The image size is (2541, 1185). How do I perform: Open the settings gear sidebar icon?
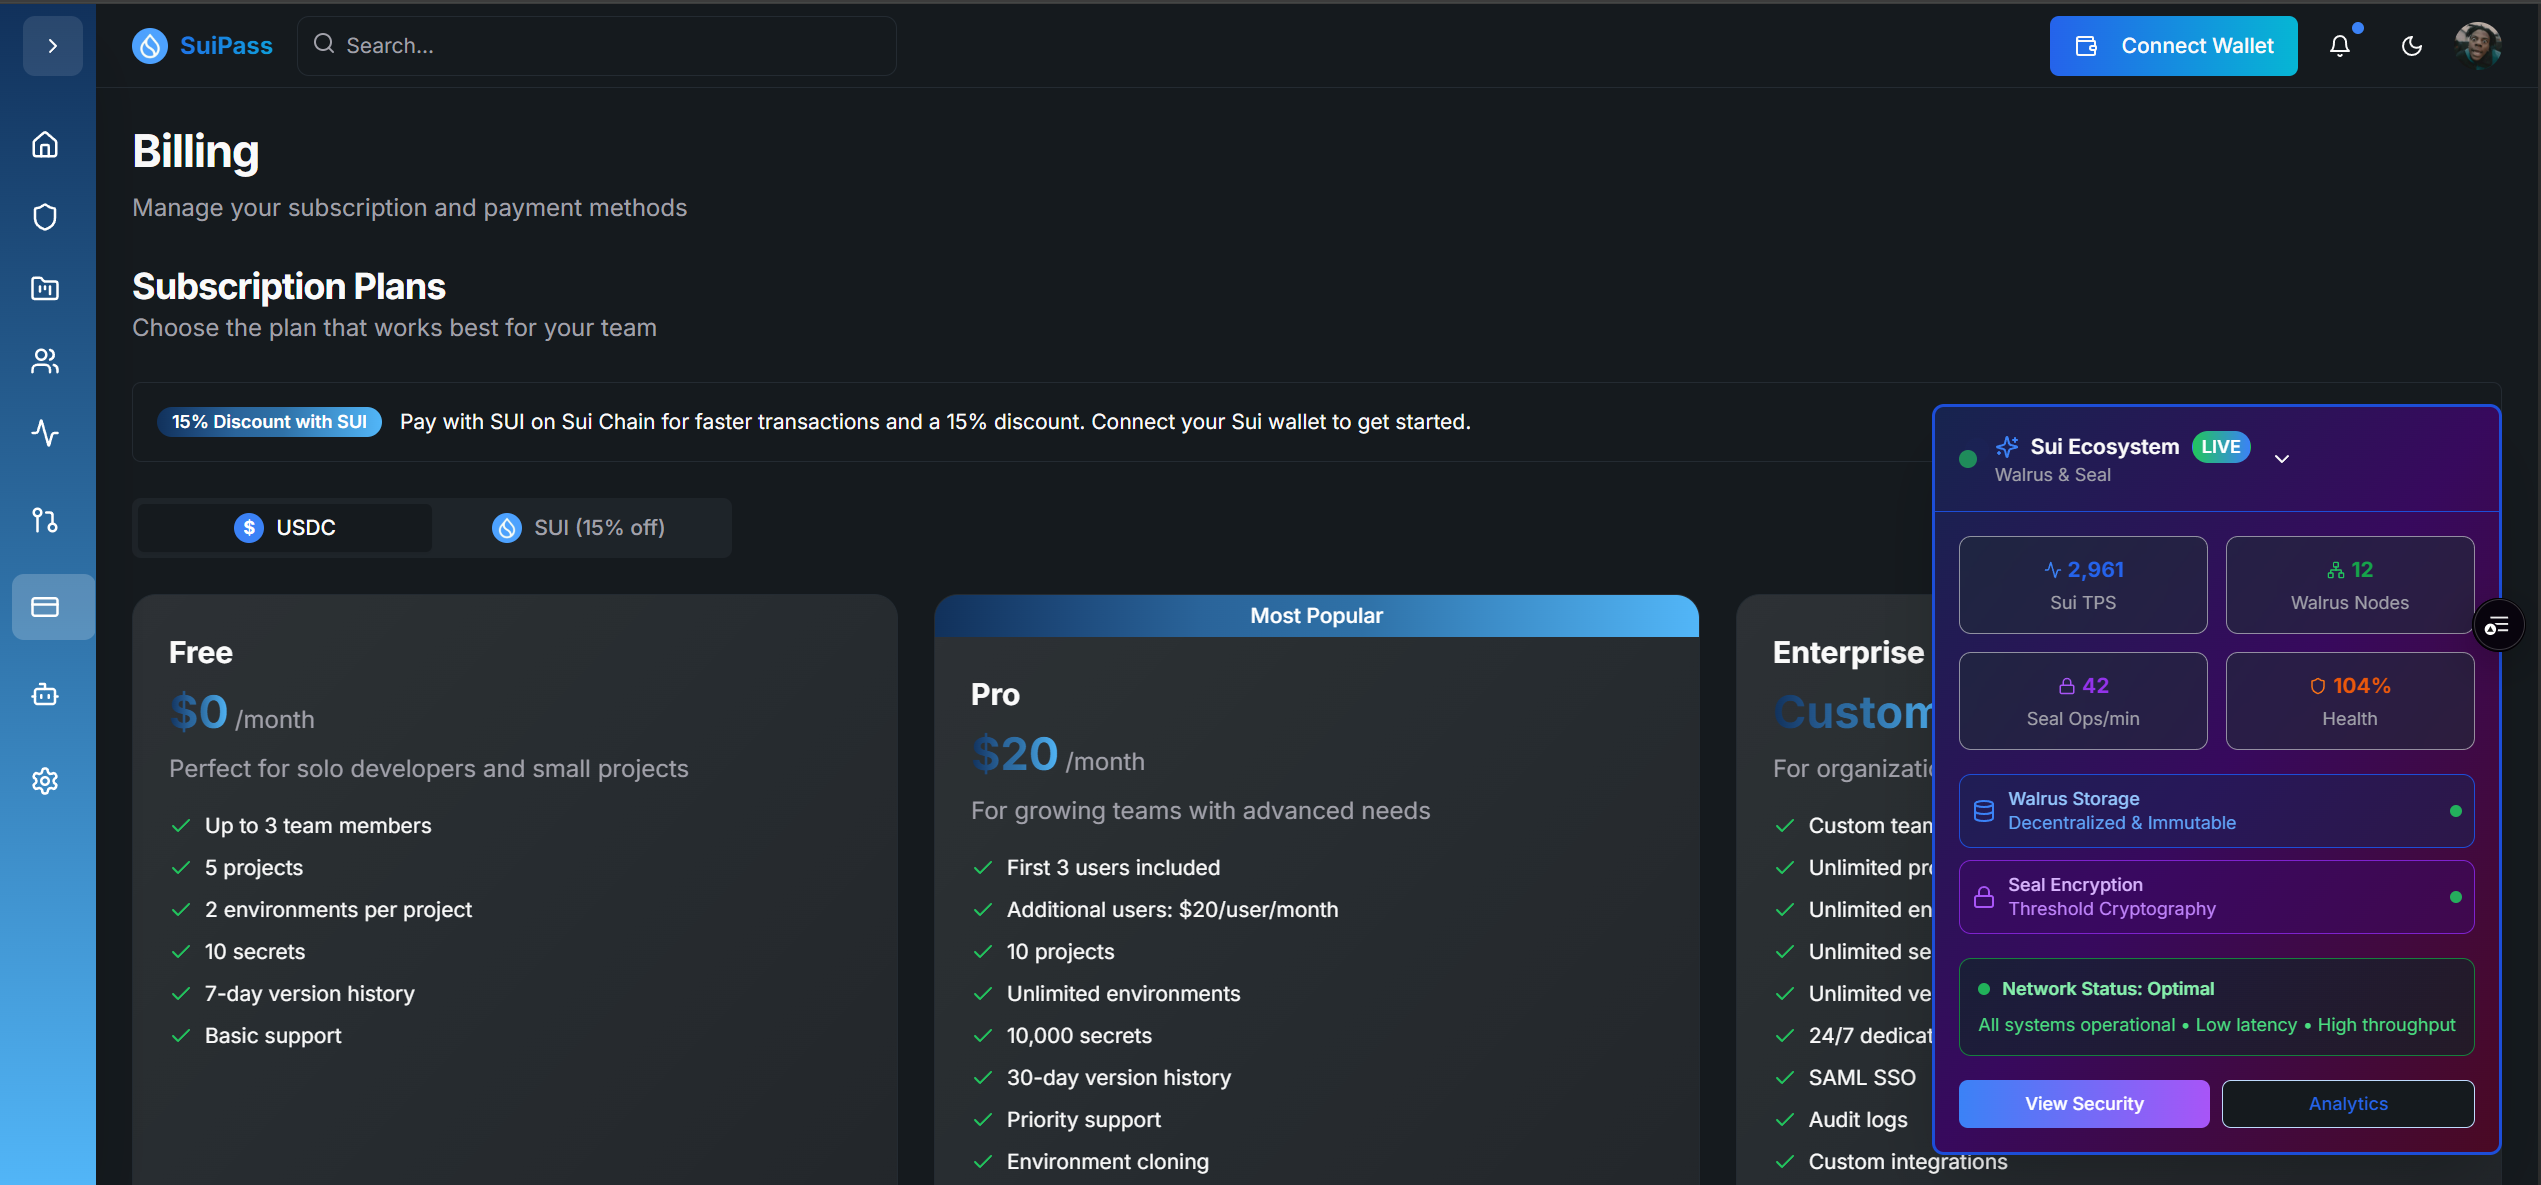coord(45,781)
